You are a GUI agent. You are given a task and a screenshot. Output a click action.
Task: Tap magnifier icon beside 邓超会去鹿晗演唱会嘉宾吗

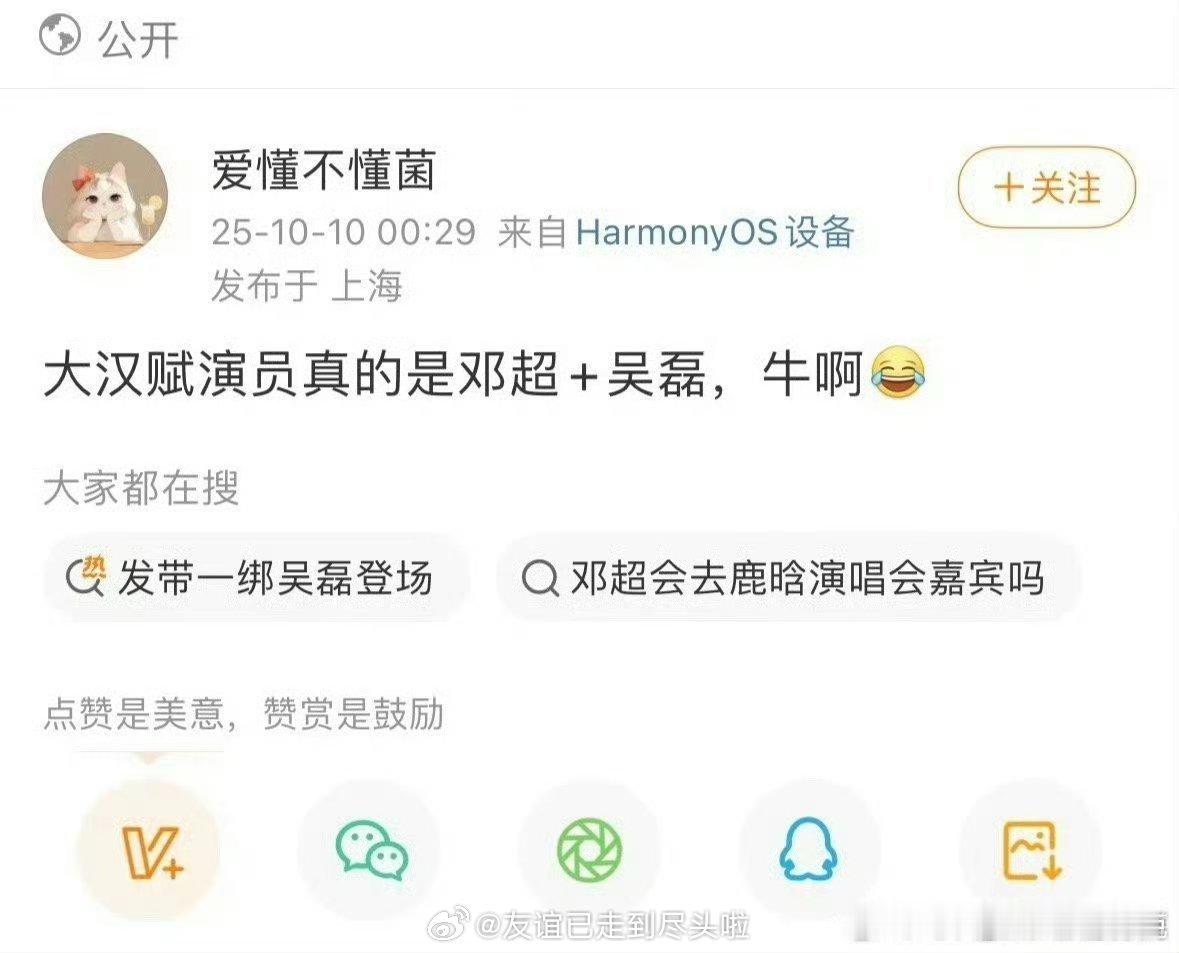[x=539, y=578]
